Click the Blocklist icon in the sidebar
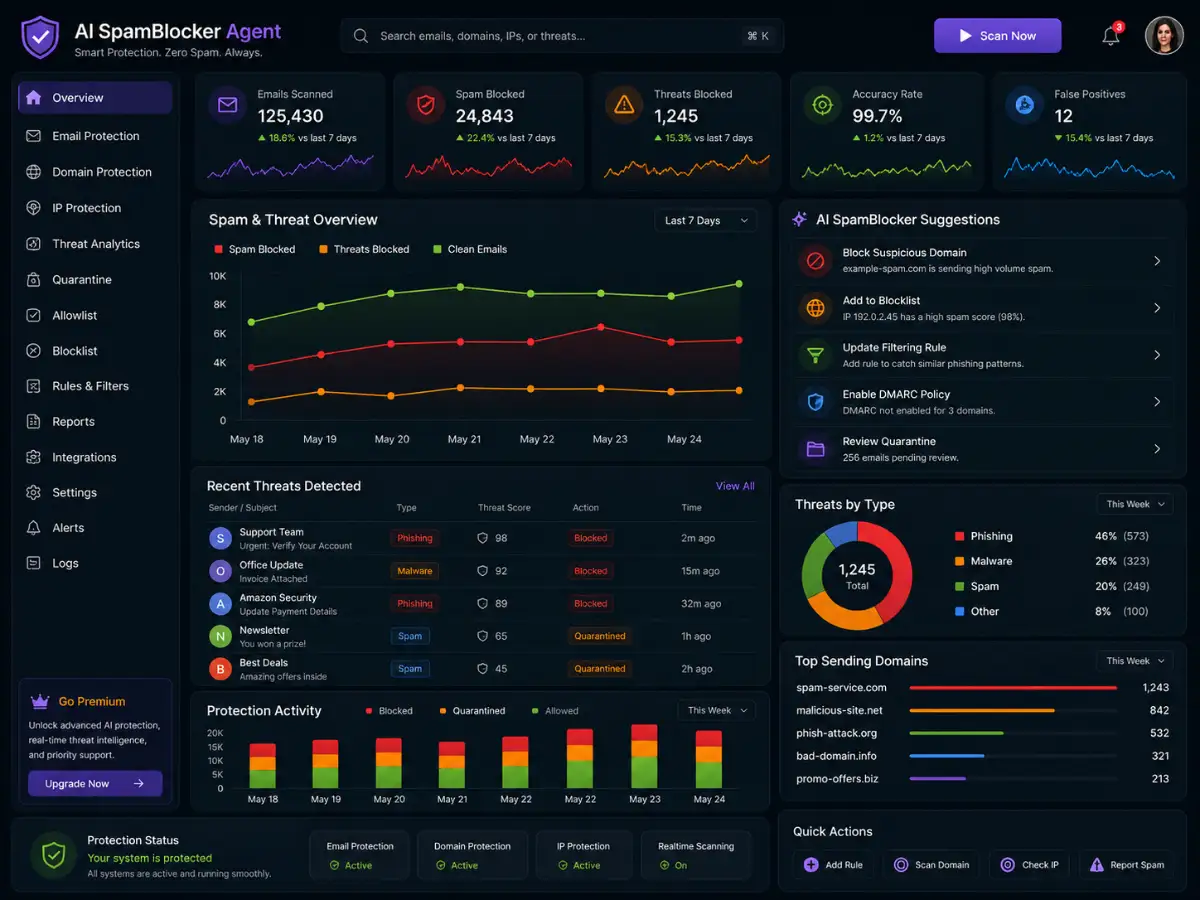Viewport: 1200px width, 900px height. tap(33, 351)
